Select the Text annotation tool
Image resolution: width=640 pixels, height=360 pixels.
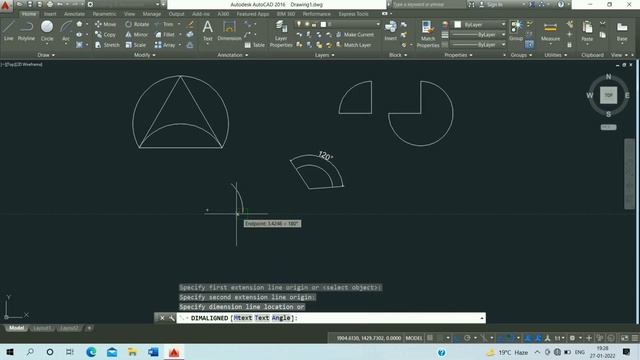coord(207,31)
